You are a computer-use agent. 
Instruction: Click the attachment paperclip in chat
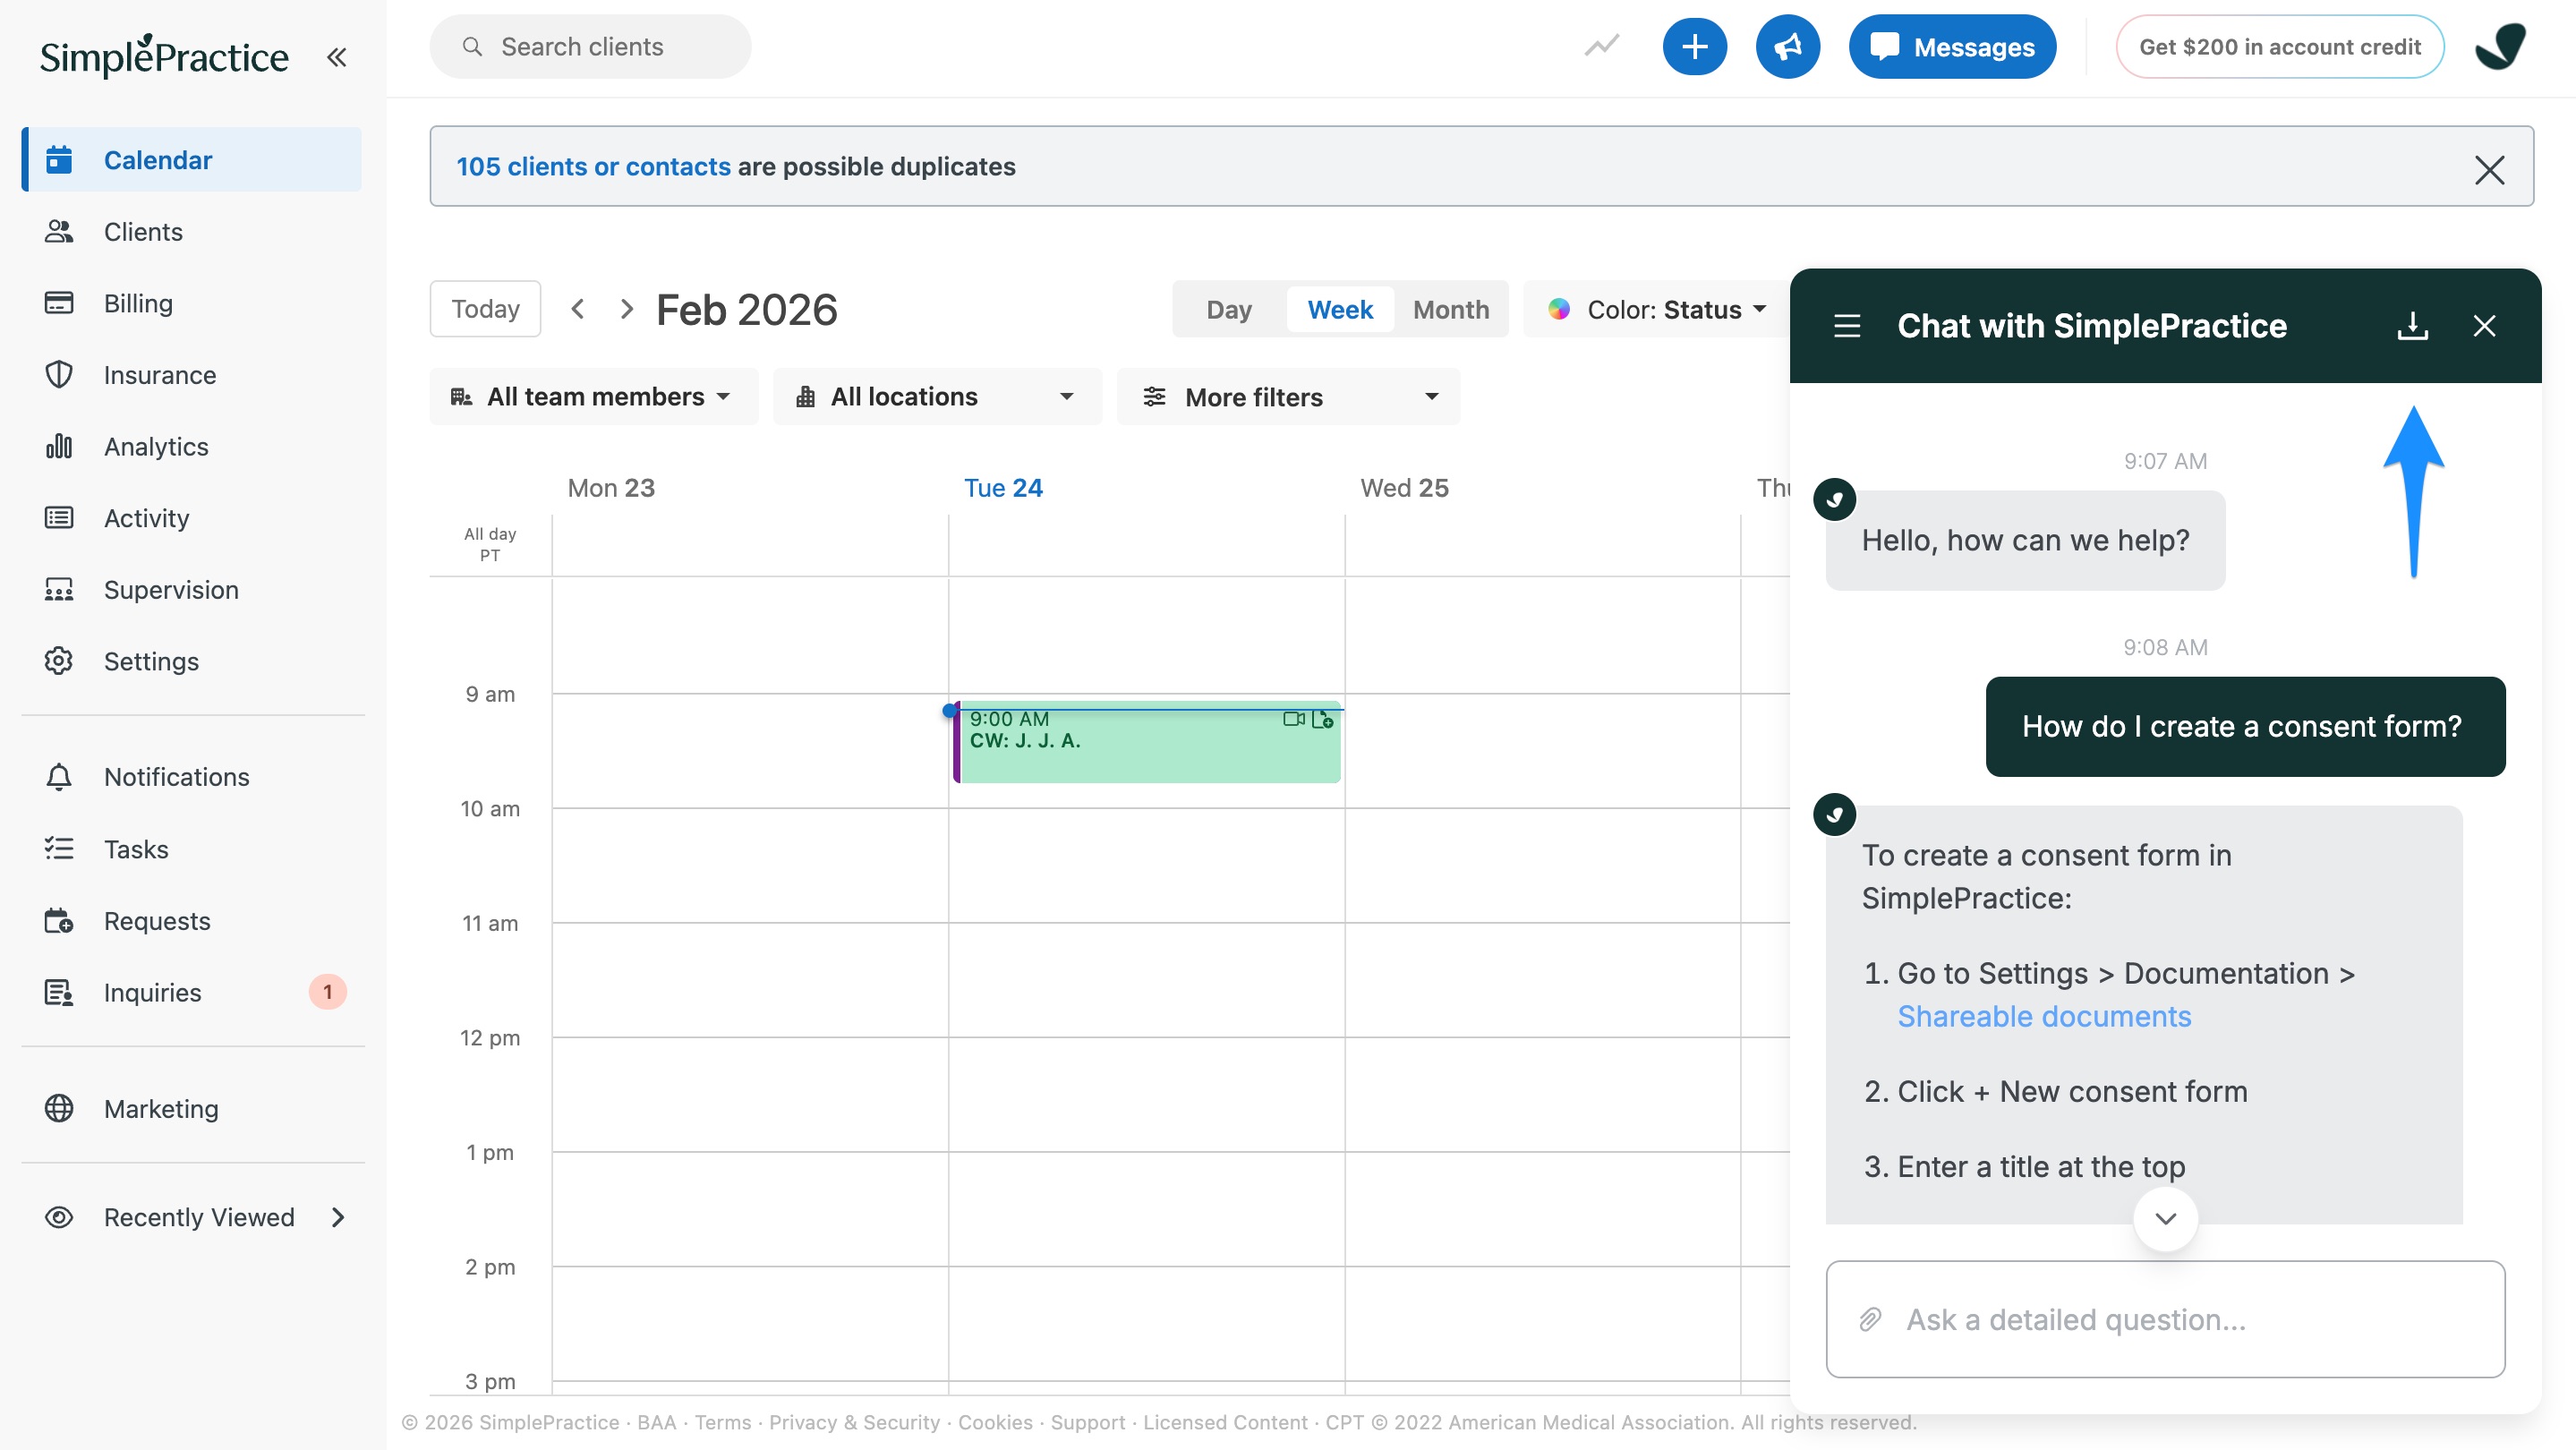tap(1870, 1320)
